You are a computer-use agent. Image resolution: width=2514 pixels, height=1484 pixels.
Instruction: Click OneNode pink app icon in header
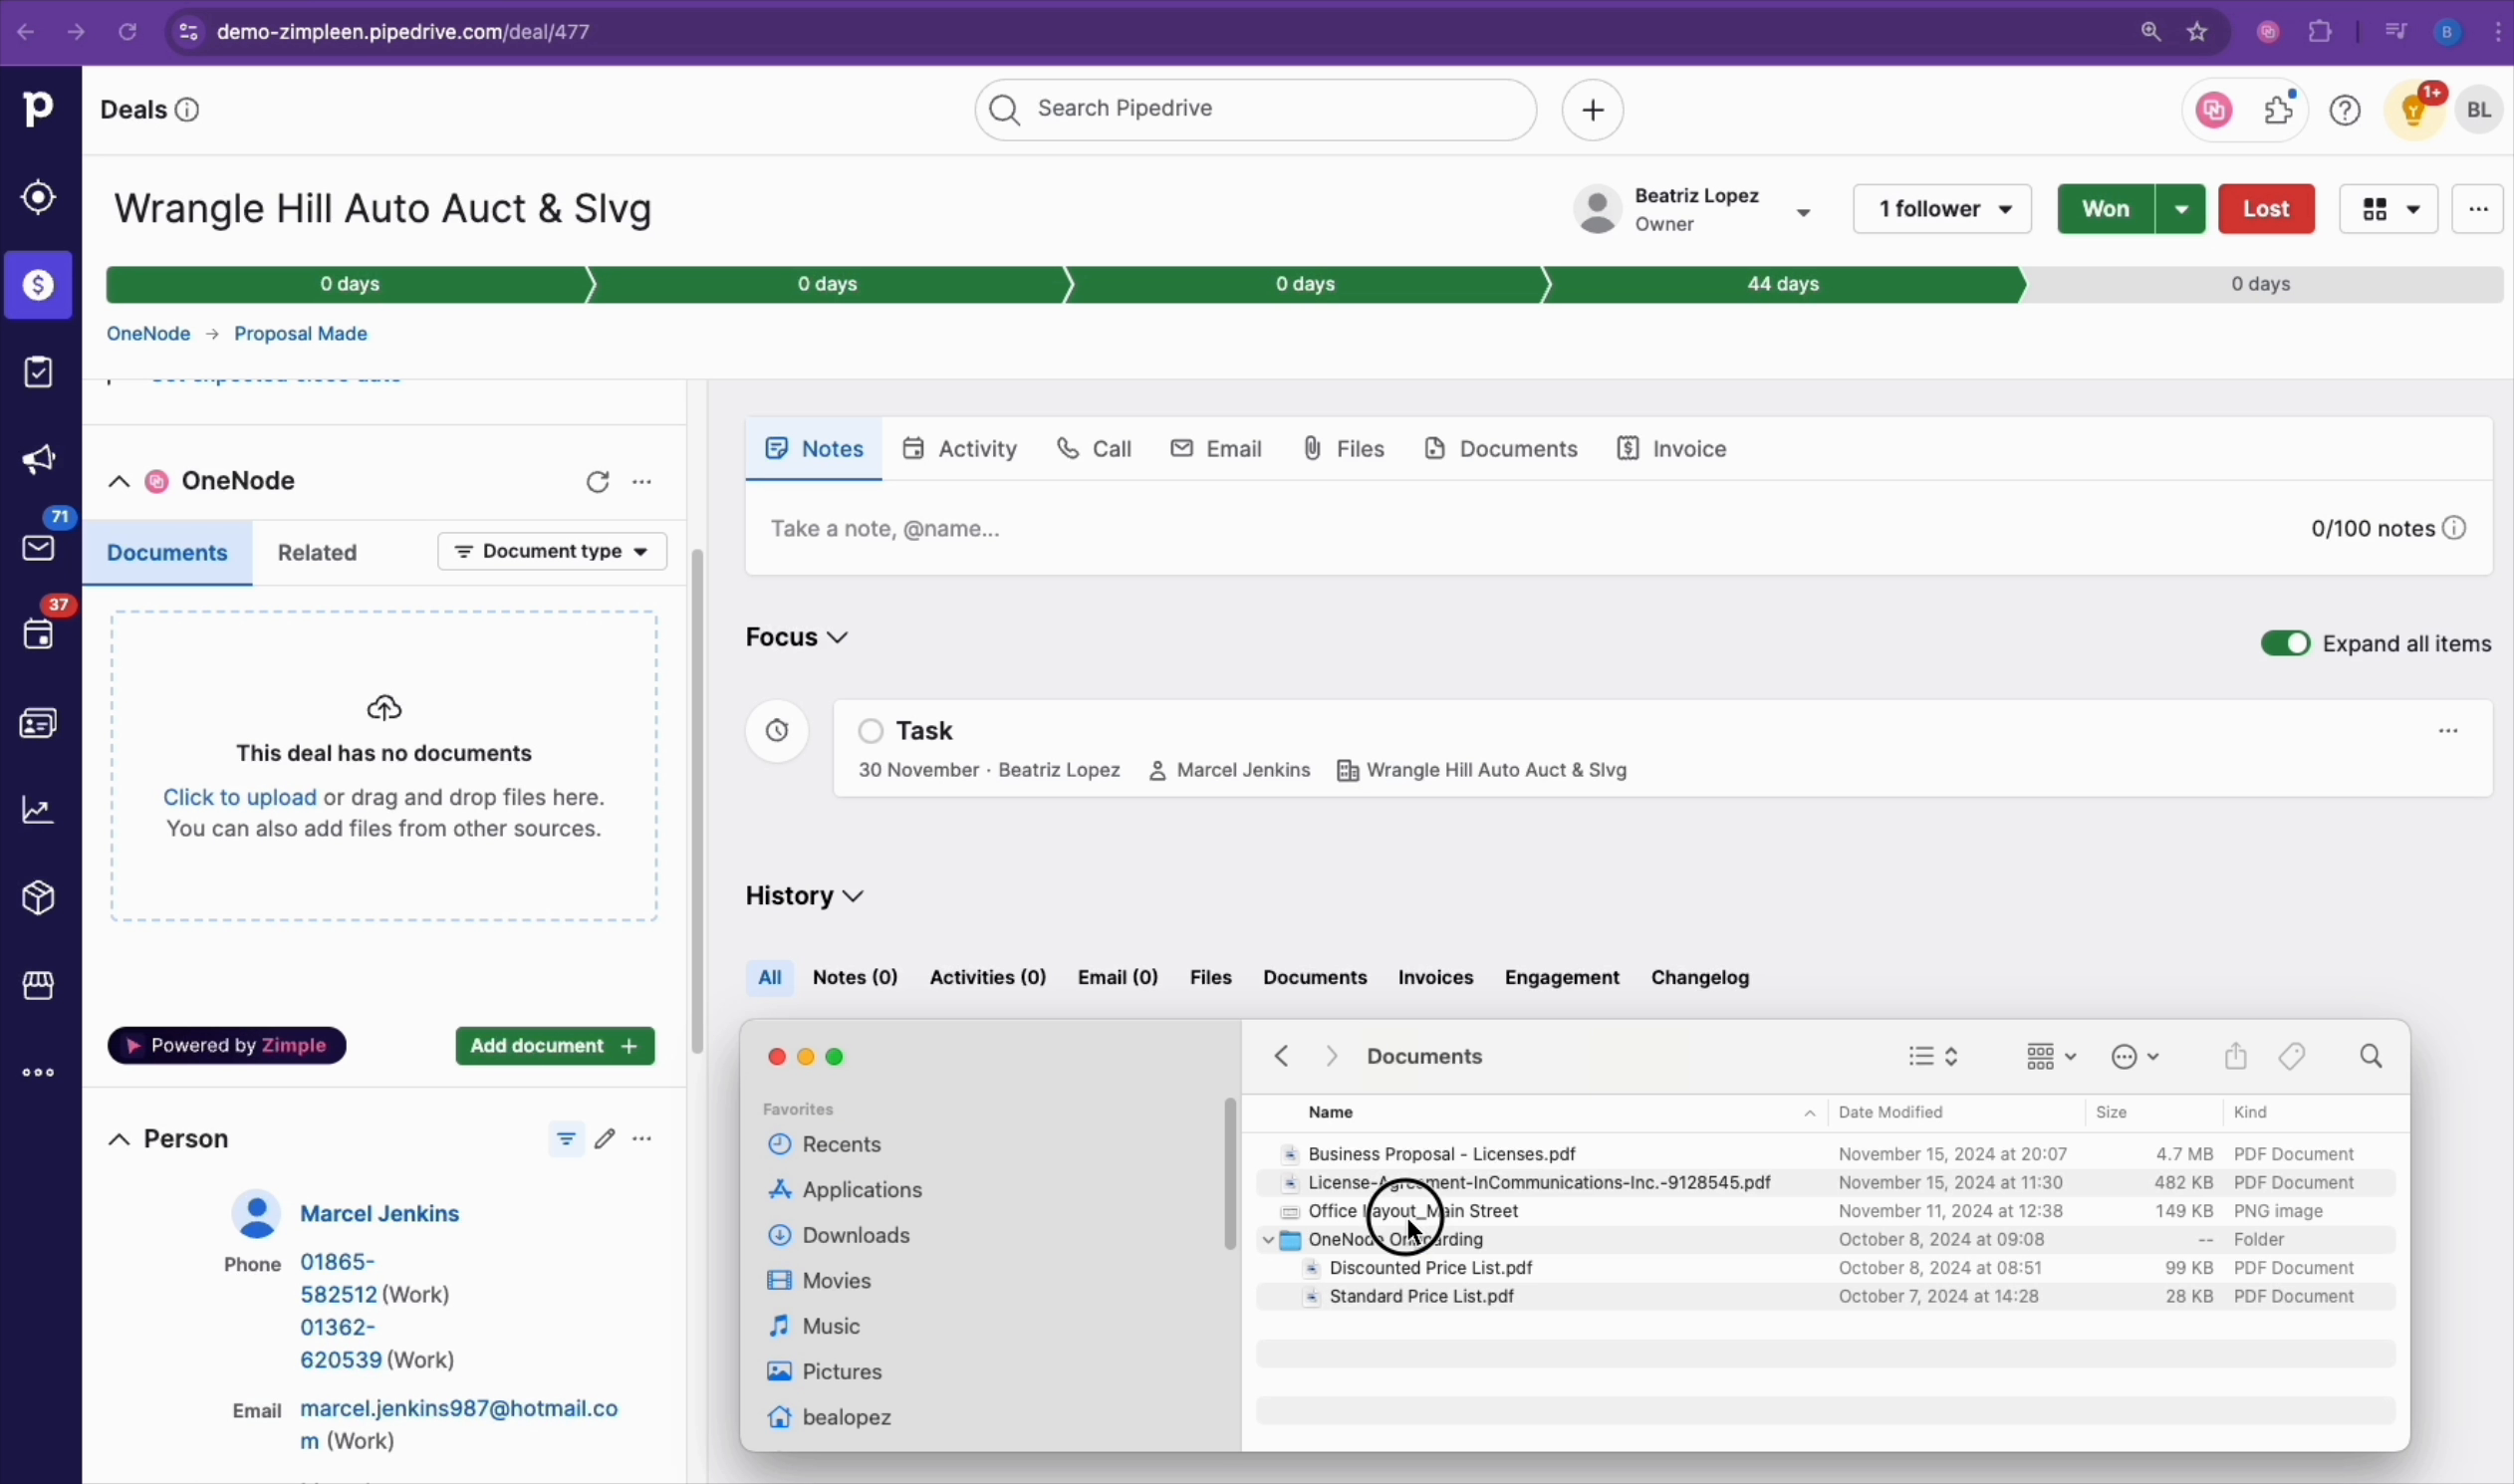click(2214, 110)
